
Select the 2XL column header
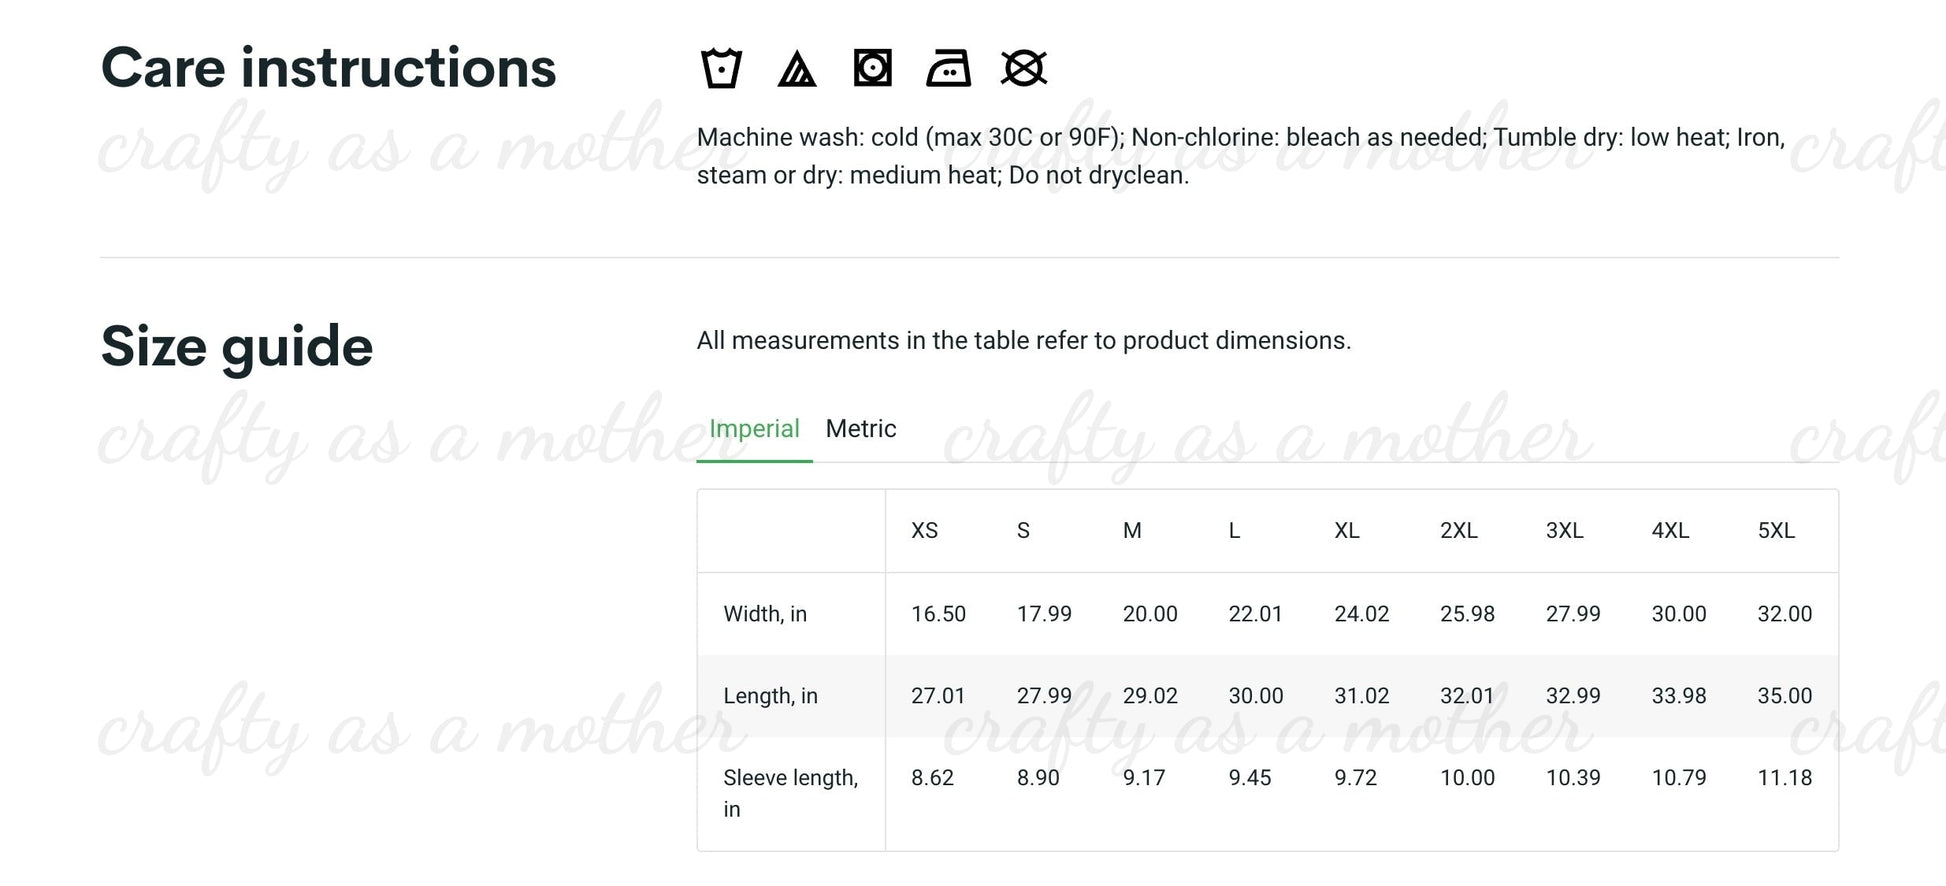point(1458,531)
